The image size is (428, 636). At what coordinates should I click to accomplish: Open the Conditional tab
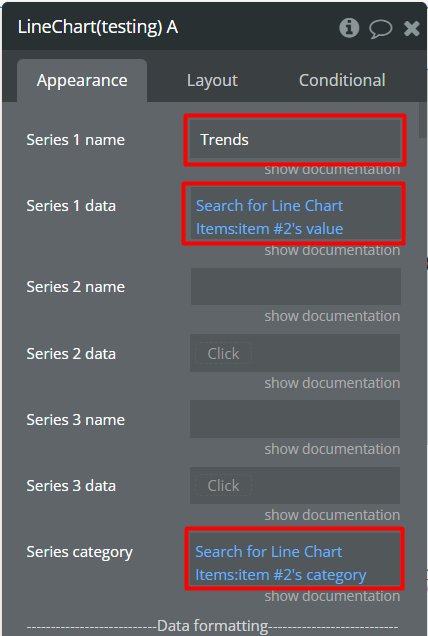pyautogui.click(x=342, y=81)
